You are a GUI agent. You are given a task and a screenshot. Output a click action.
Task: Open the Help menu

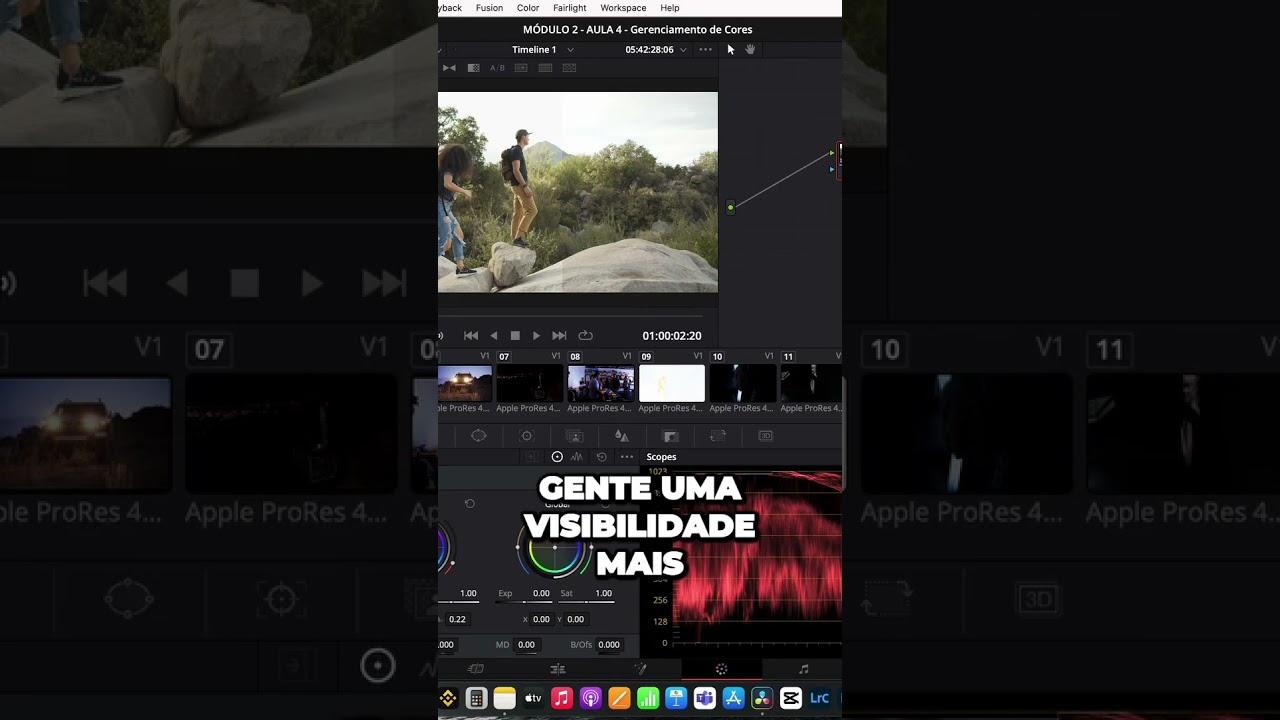[670, 8]
